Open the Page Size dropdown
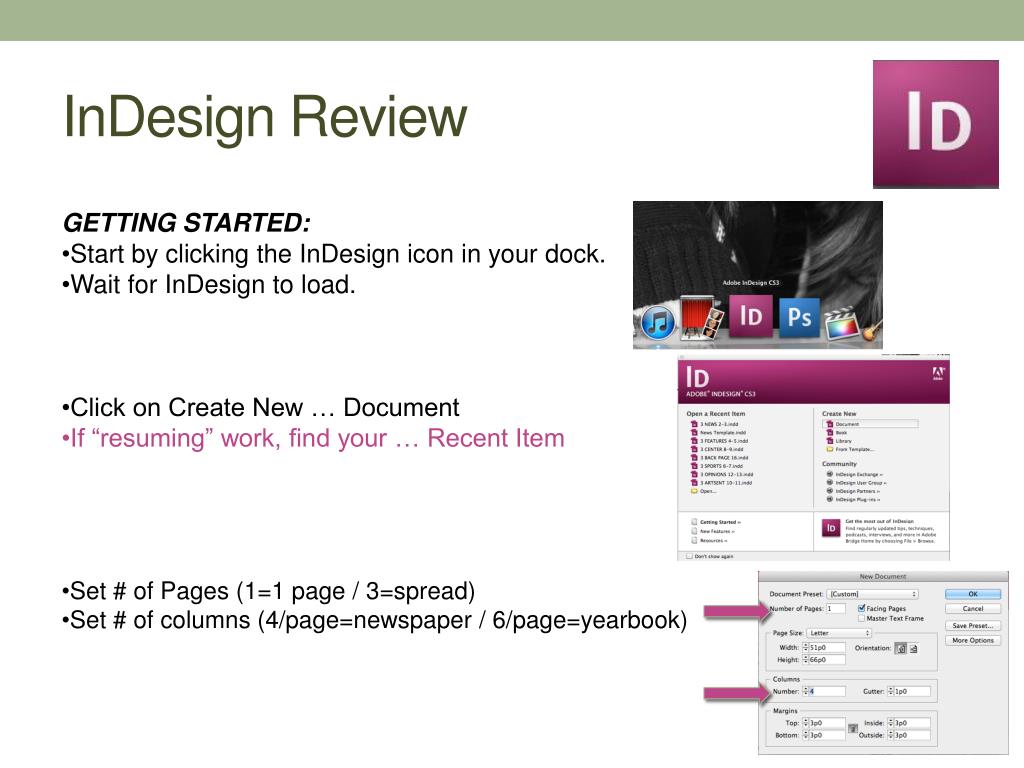The height and width of the screenshot is (768, 1024). coord(839,633)
